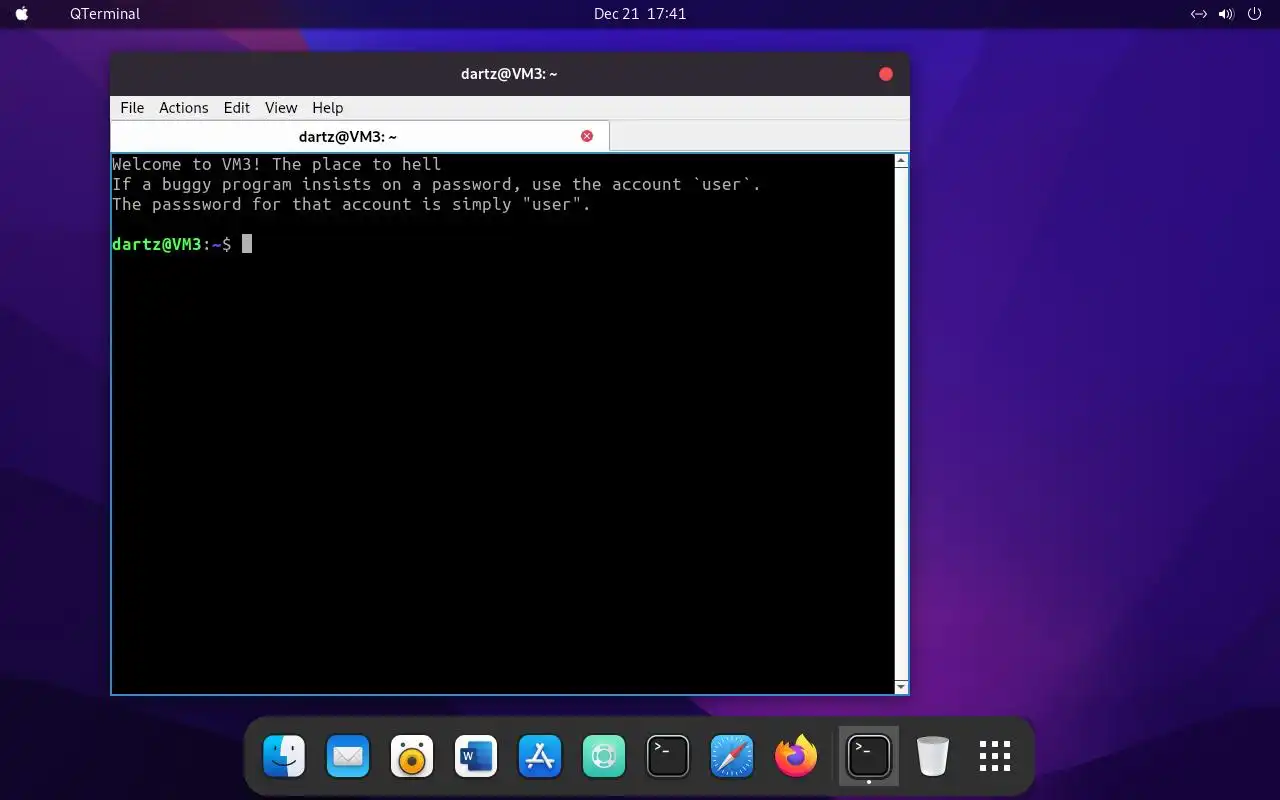Viewport: 1280px width, 800px height.
Task: Click the 'Welcome to VM3! The place to hell' line
Action: coord(277,164)
